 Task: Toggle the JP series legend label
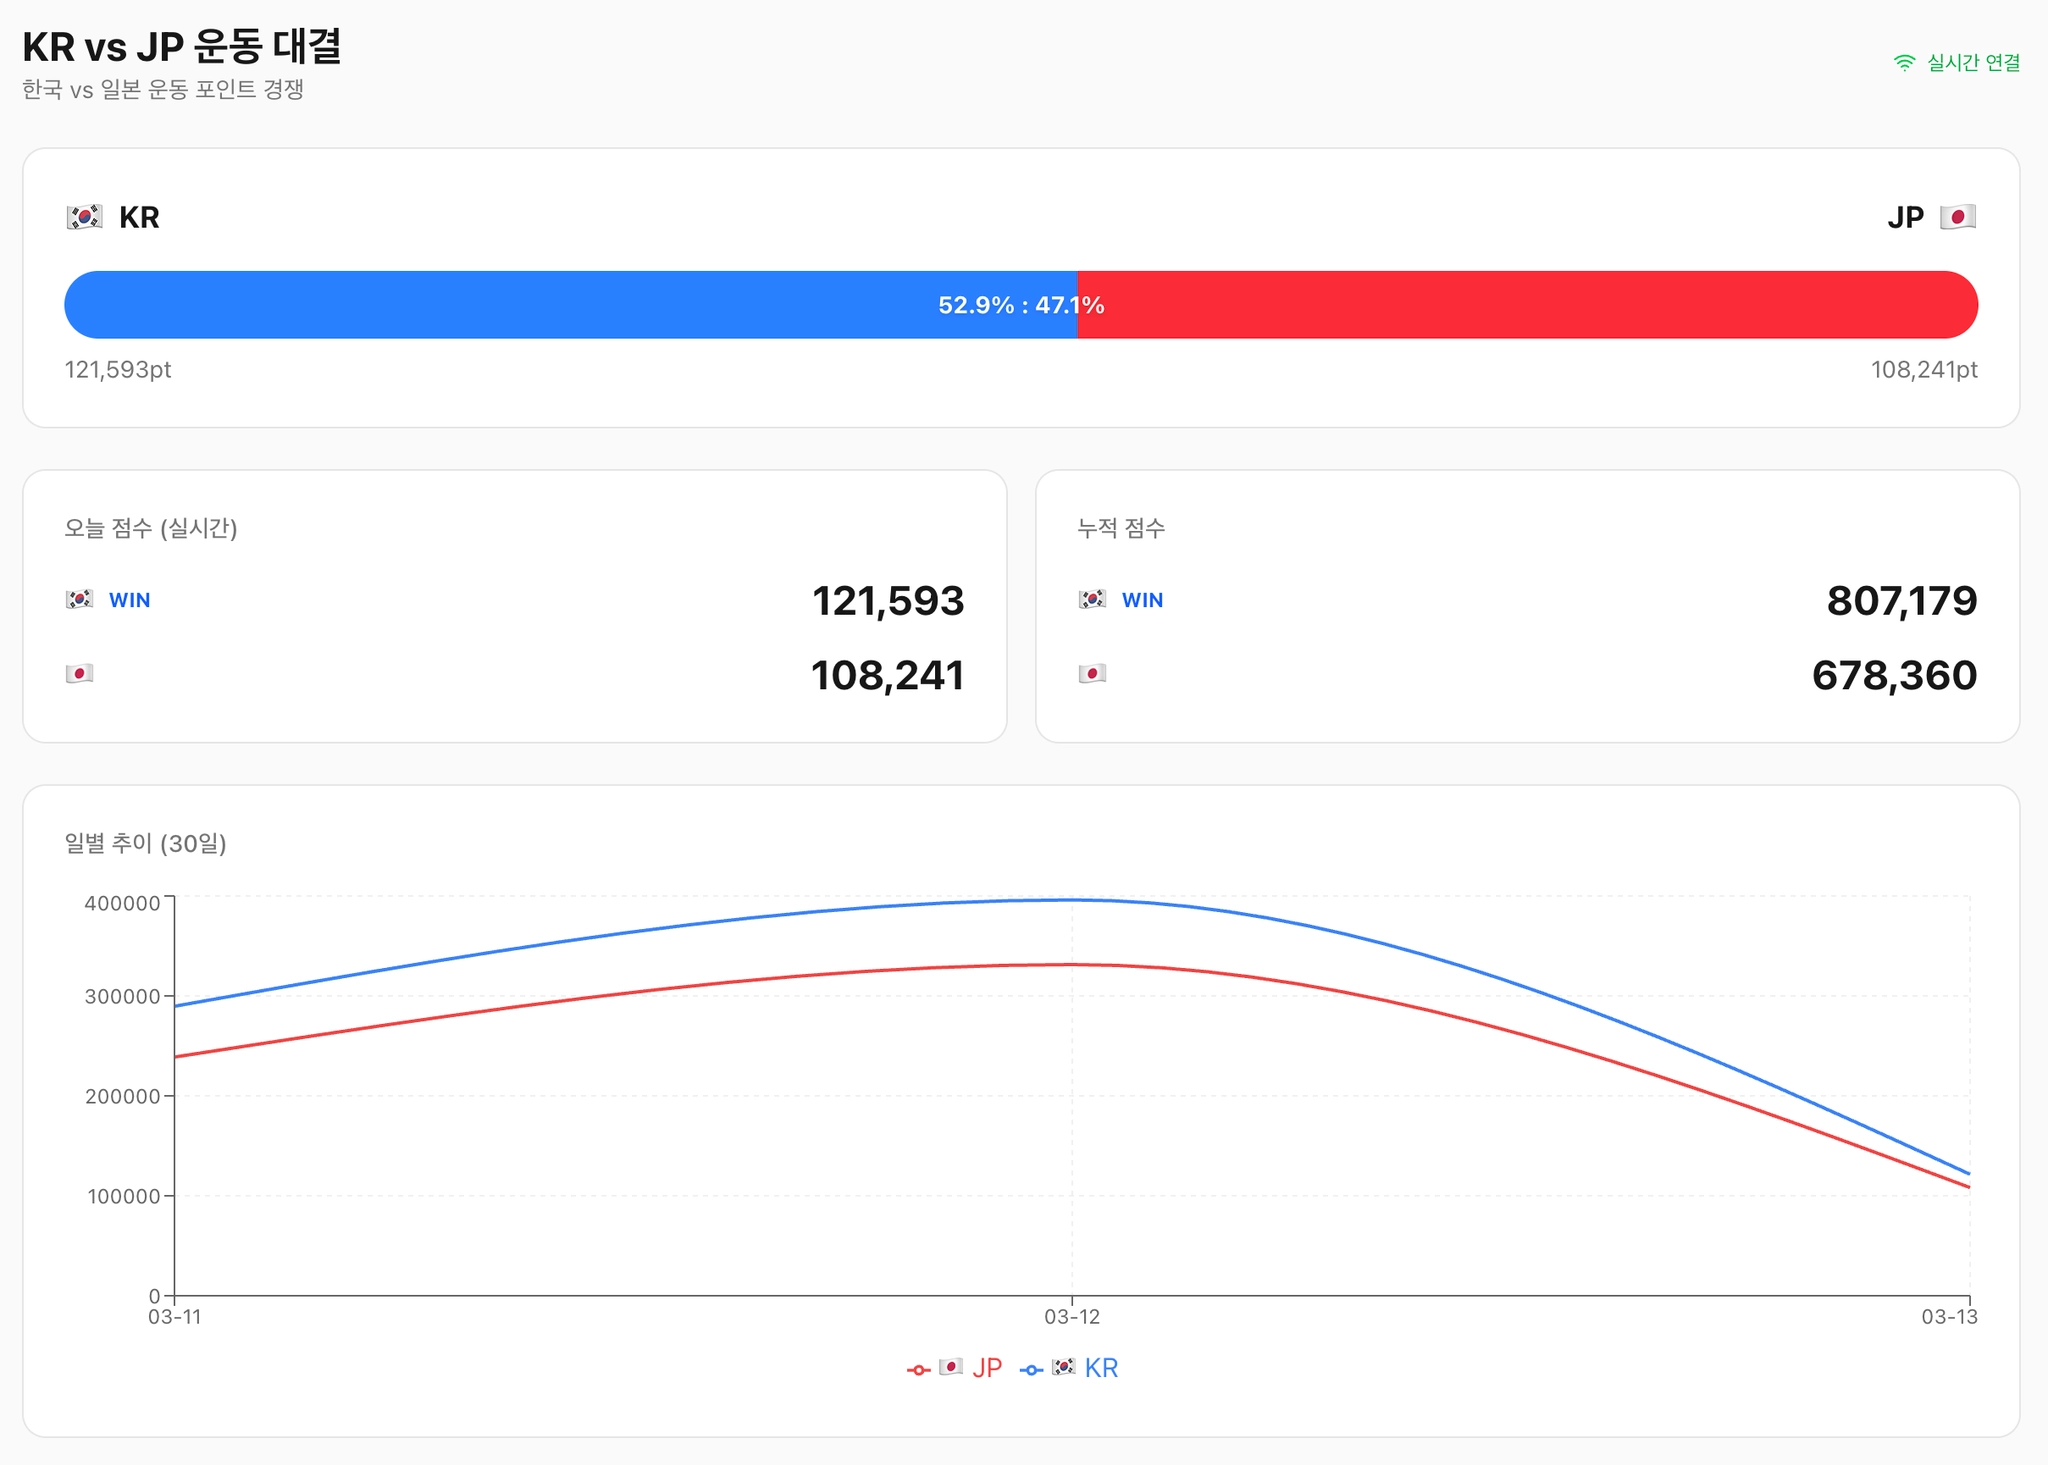pyautogui.click(x=986, y=1368)
